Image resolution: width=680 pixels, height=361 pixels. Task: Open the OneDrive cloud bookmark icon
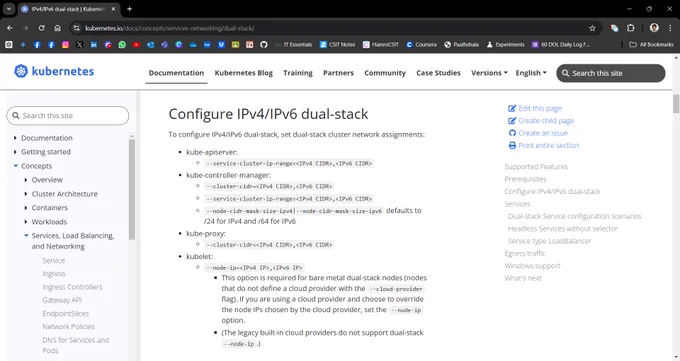[x=193, y=44]
